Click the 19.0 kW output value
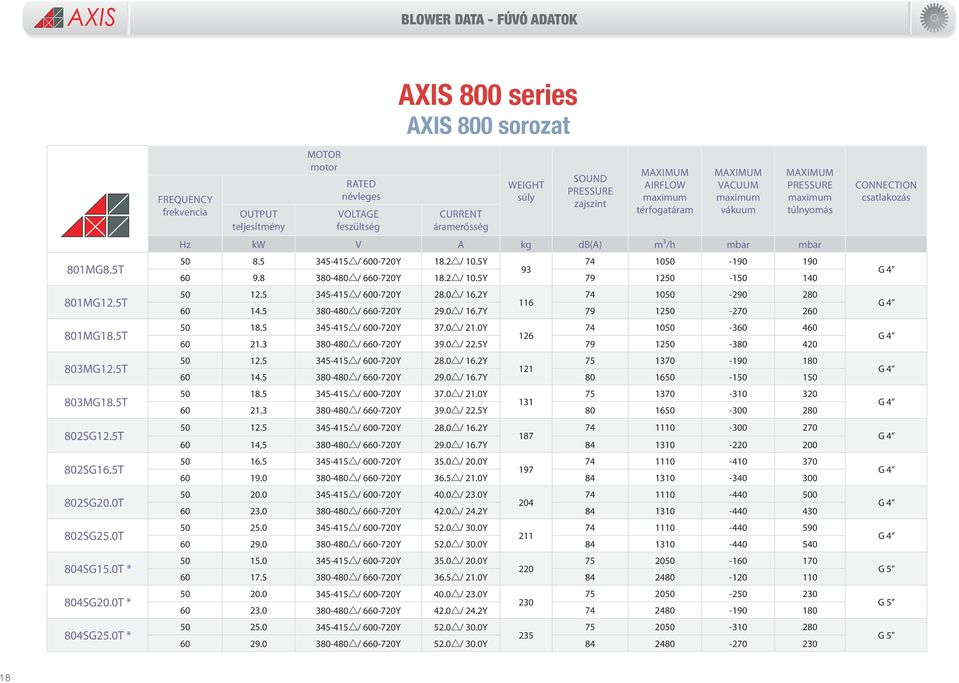Screen dimensions: 959x683 tap(258, 478)
